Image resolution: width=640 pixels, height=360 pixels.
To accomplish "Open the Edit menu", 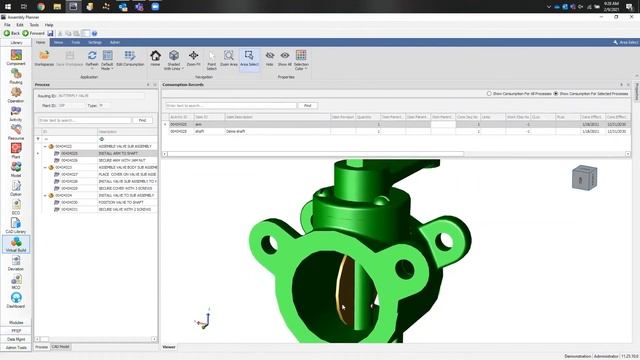I will [20, 25].
